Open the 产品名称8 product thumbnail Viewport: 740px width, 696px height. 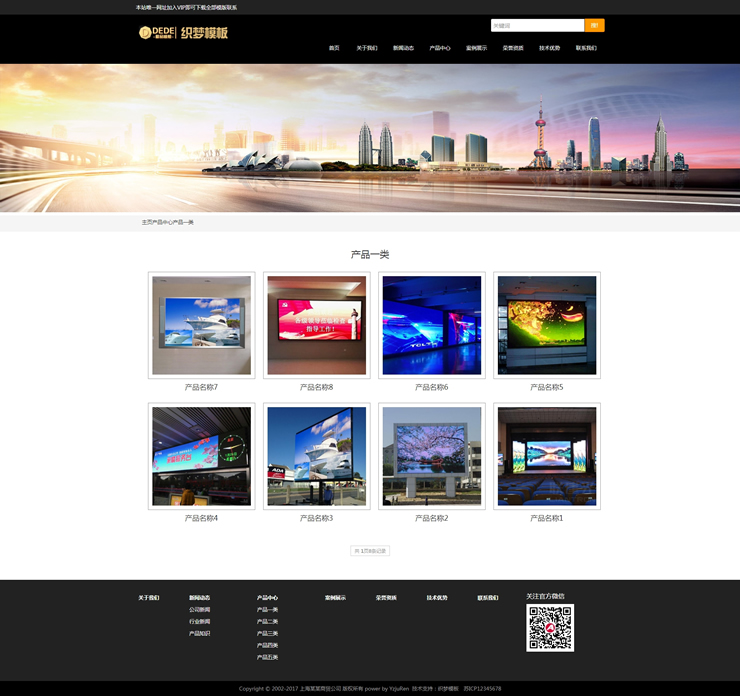tap(316, 325)
